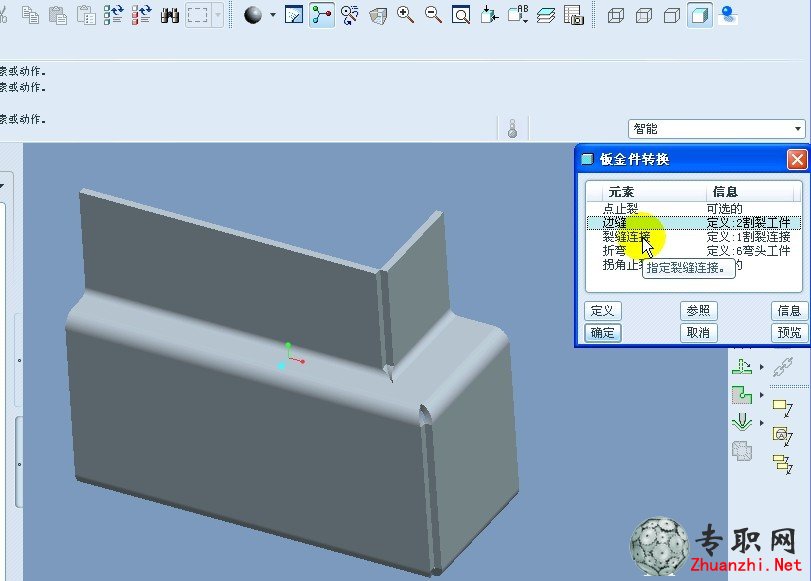Click the yellow framed A with arrow icon
811x581 pixels.
pos(783,436)
